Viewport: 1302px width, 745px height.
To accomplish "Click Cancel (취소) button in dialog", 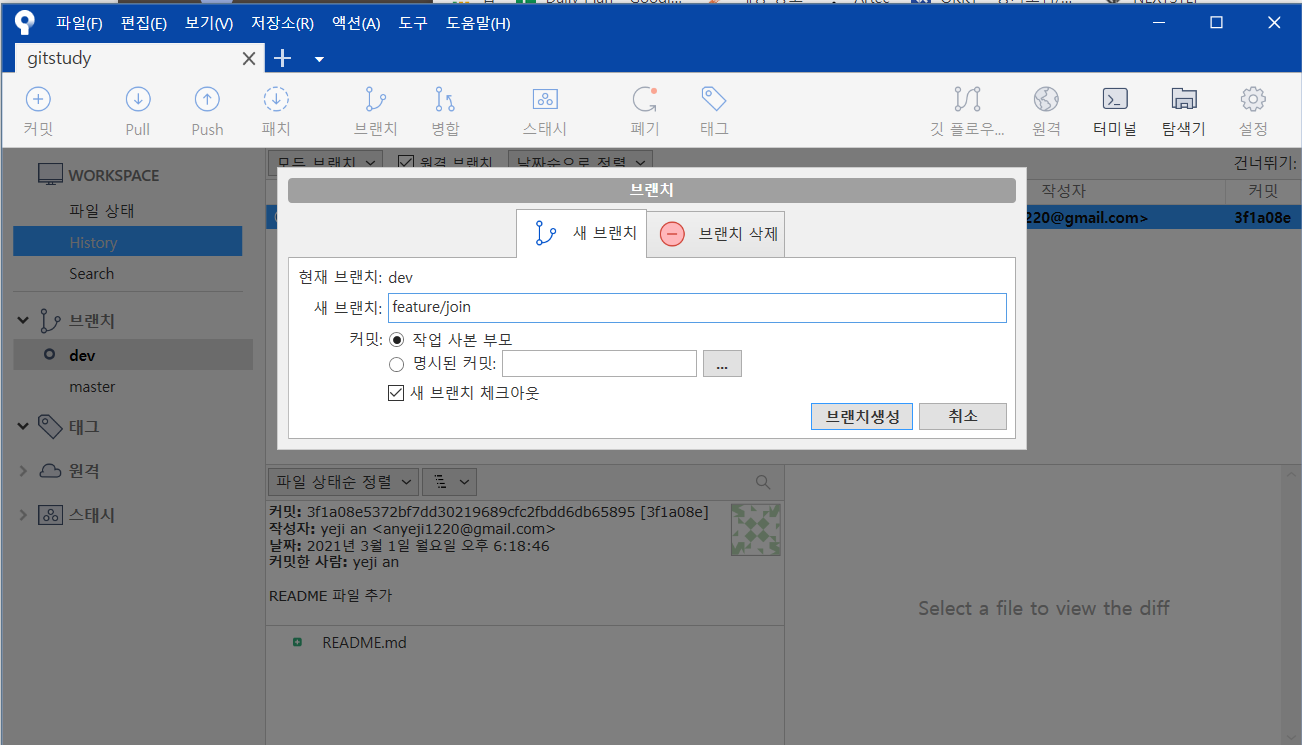I will click(x=962, y=417).
